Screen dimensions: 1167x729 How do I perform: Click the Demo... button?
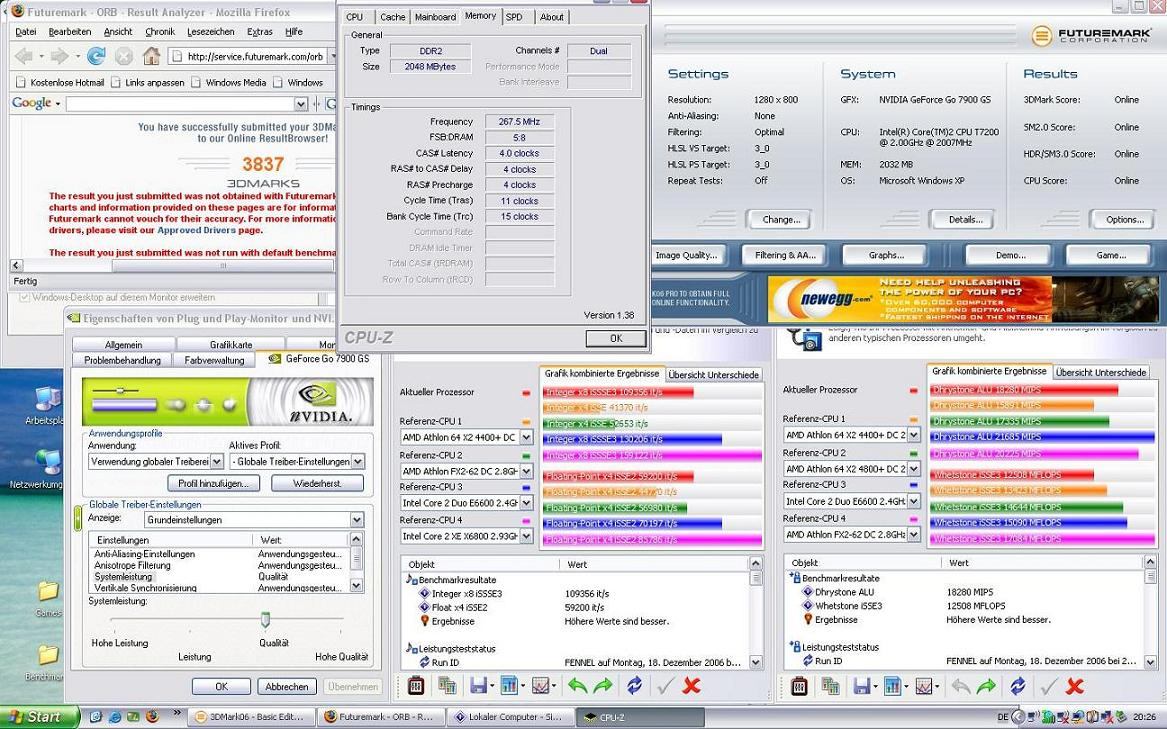(x=1010, y=255)
